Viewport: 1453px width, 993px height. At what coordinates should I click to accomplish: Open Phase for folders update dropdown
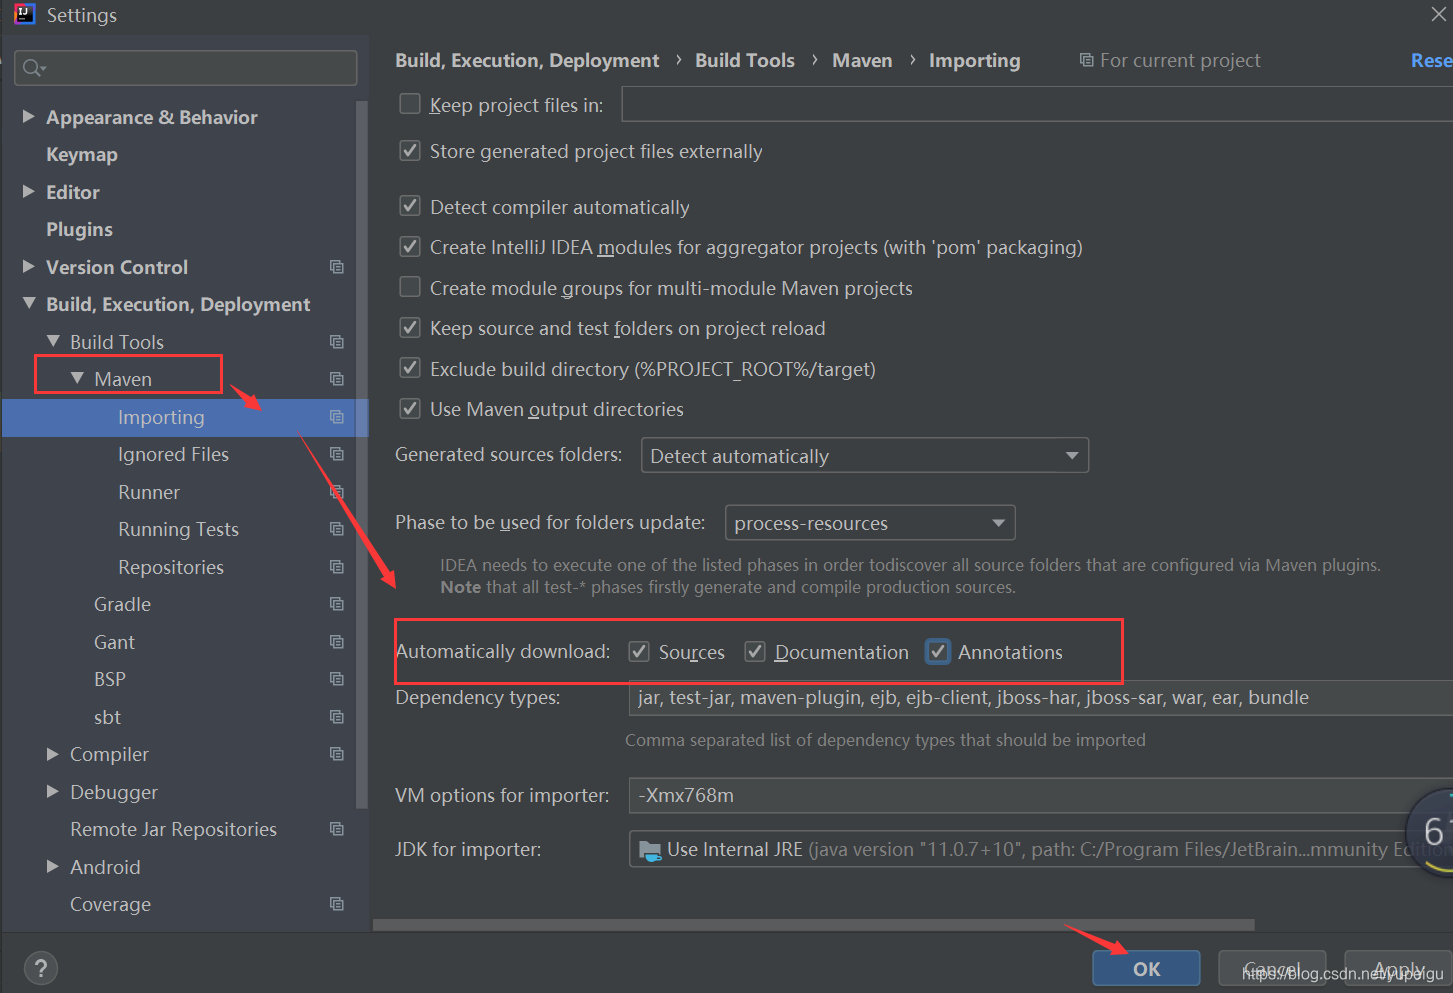[869, 523]
